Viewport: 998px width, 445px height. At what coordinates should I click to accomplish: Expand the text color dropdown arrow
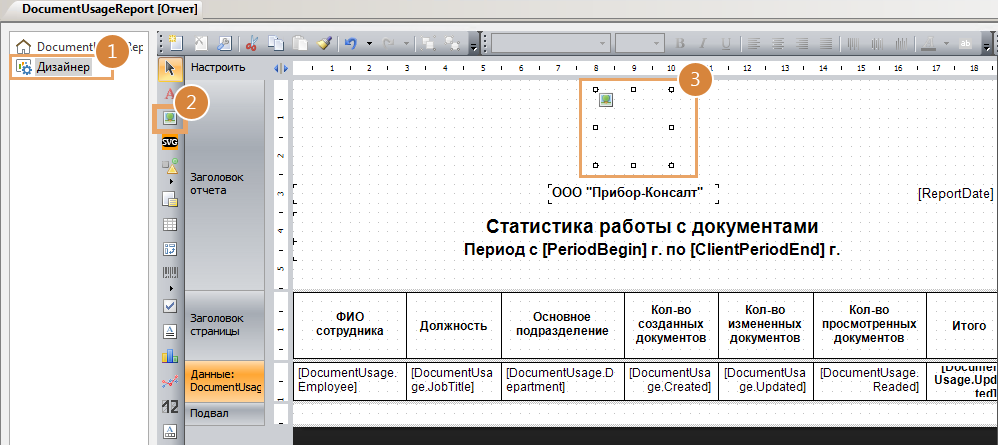tap(944, 44)
